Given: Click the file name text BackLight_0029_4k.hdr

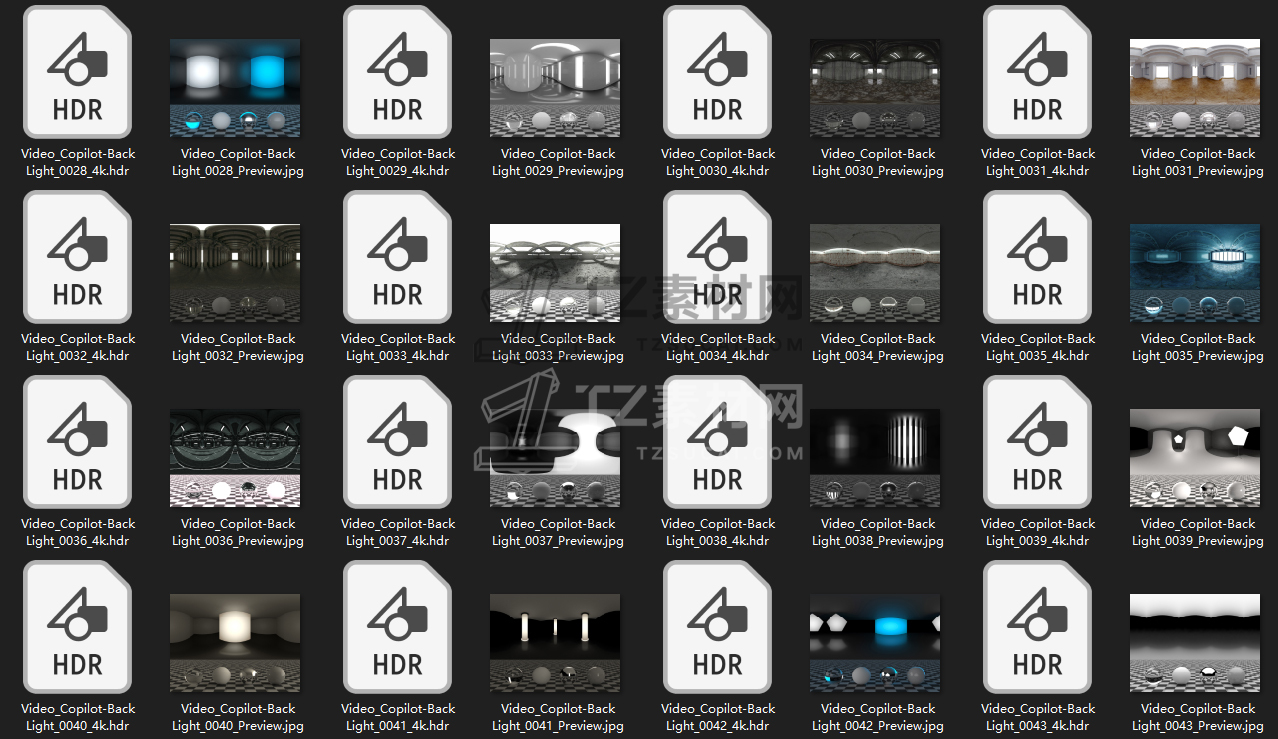Looking at the screenshot, I should point(398,162).
